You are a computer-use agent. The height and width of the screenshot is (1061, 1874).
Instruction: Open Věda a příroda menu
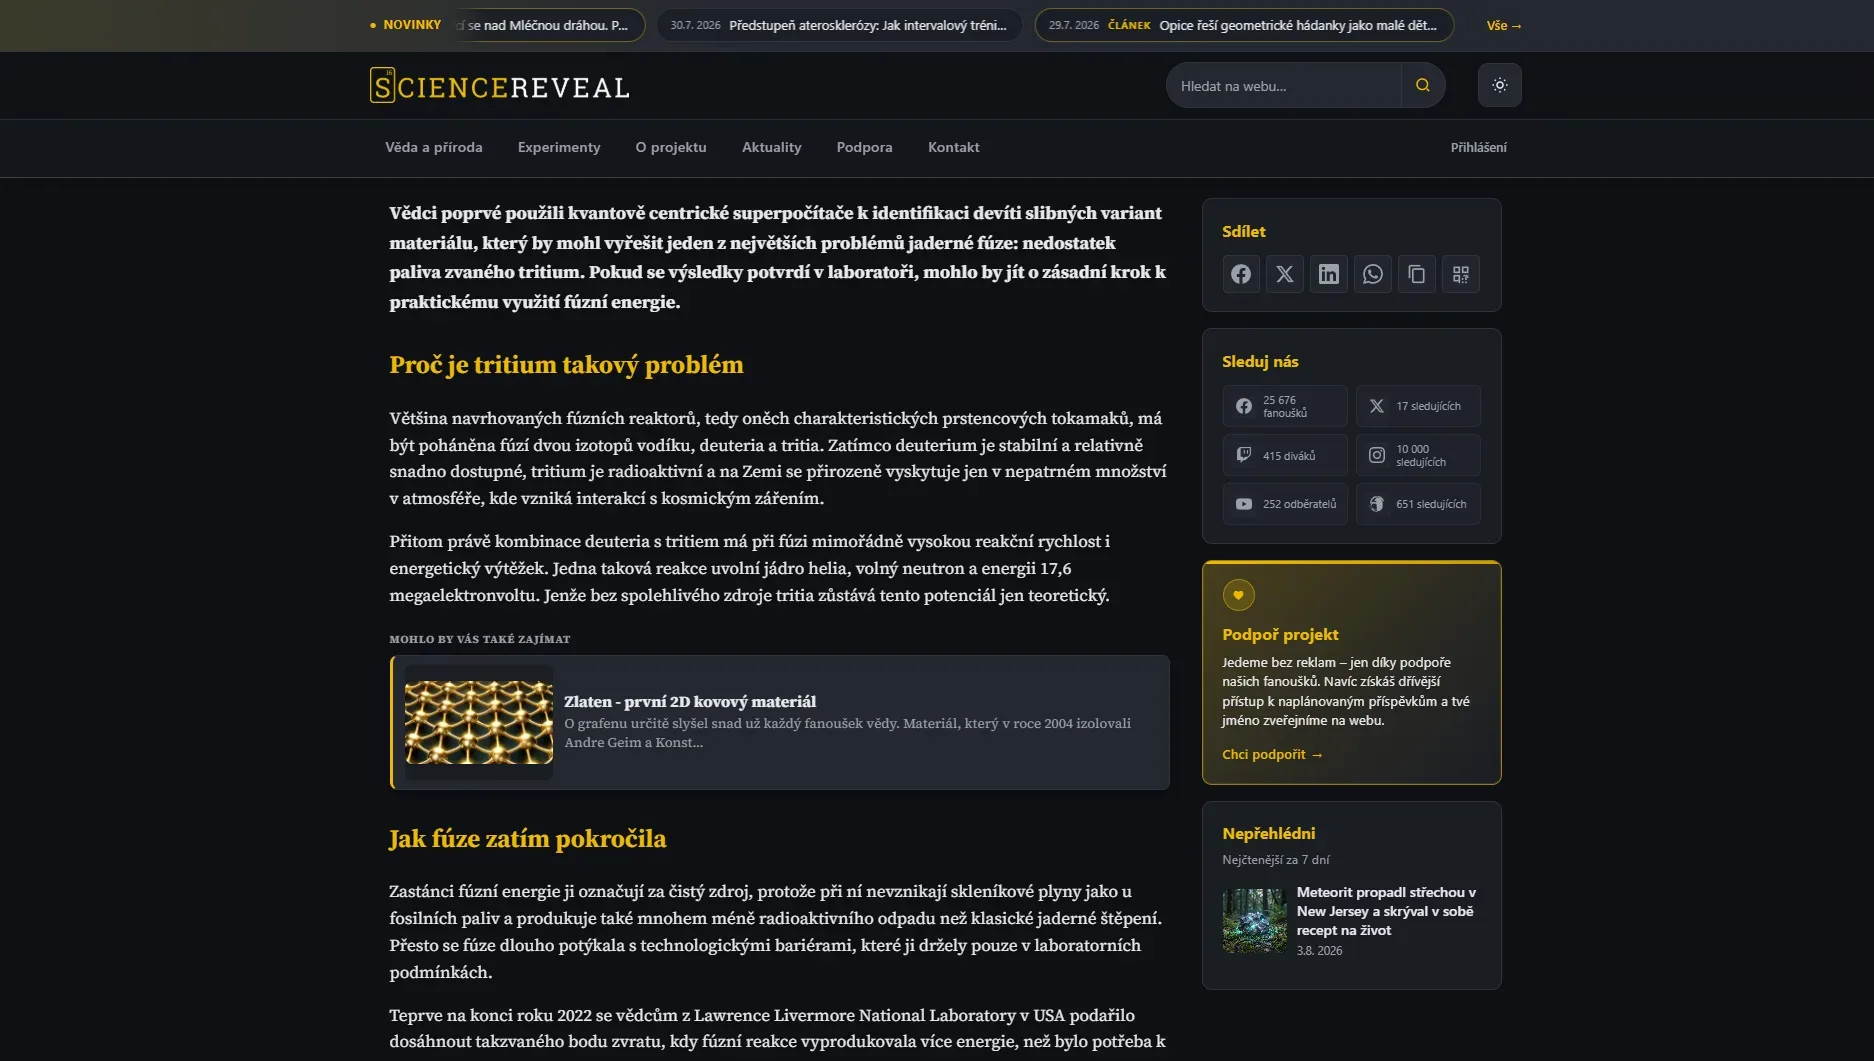pyautogui.click(x=433, y=147)
